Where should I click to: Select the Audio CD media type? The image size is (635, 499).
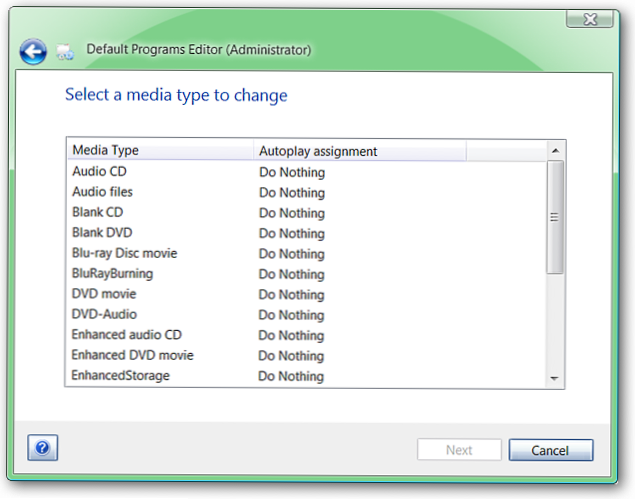tap(307, 172)
